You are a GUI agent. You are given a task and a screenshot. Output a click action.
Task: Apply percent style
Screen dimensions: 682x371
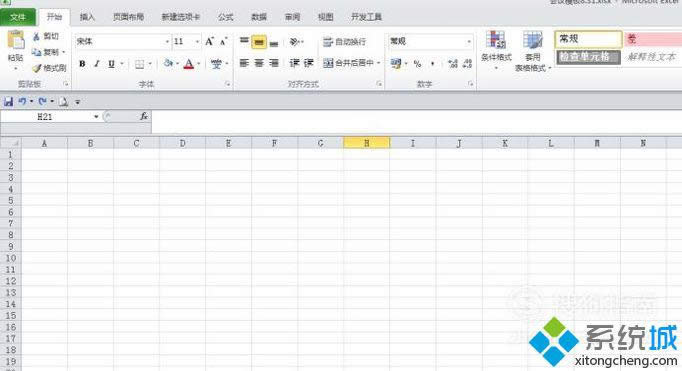pyautogui.click(x=418, y=64)
